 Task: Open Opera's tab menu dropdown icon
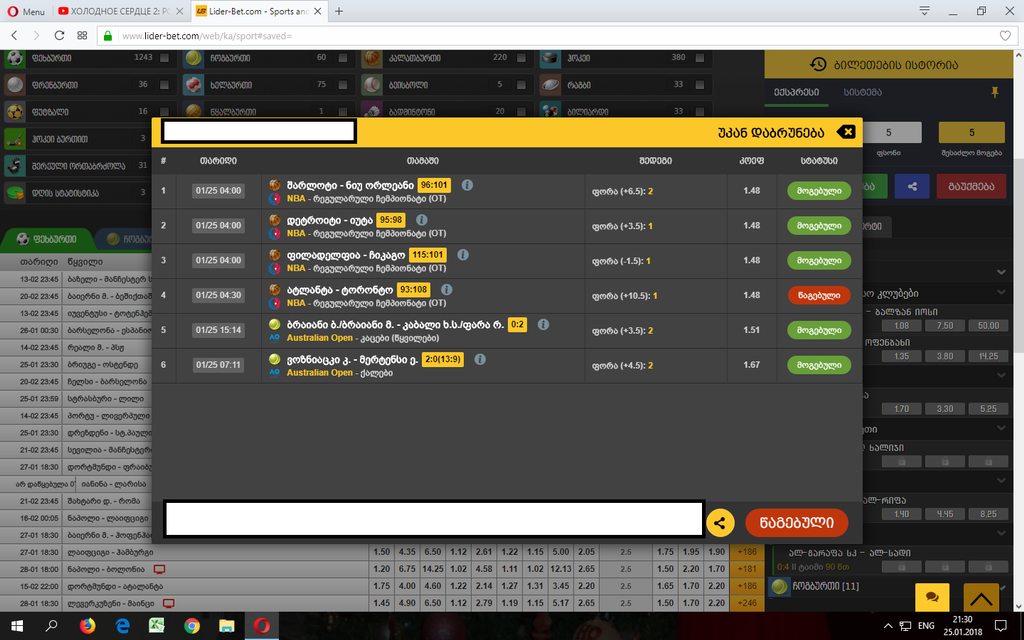924,11
